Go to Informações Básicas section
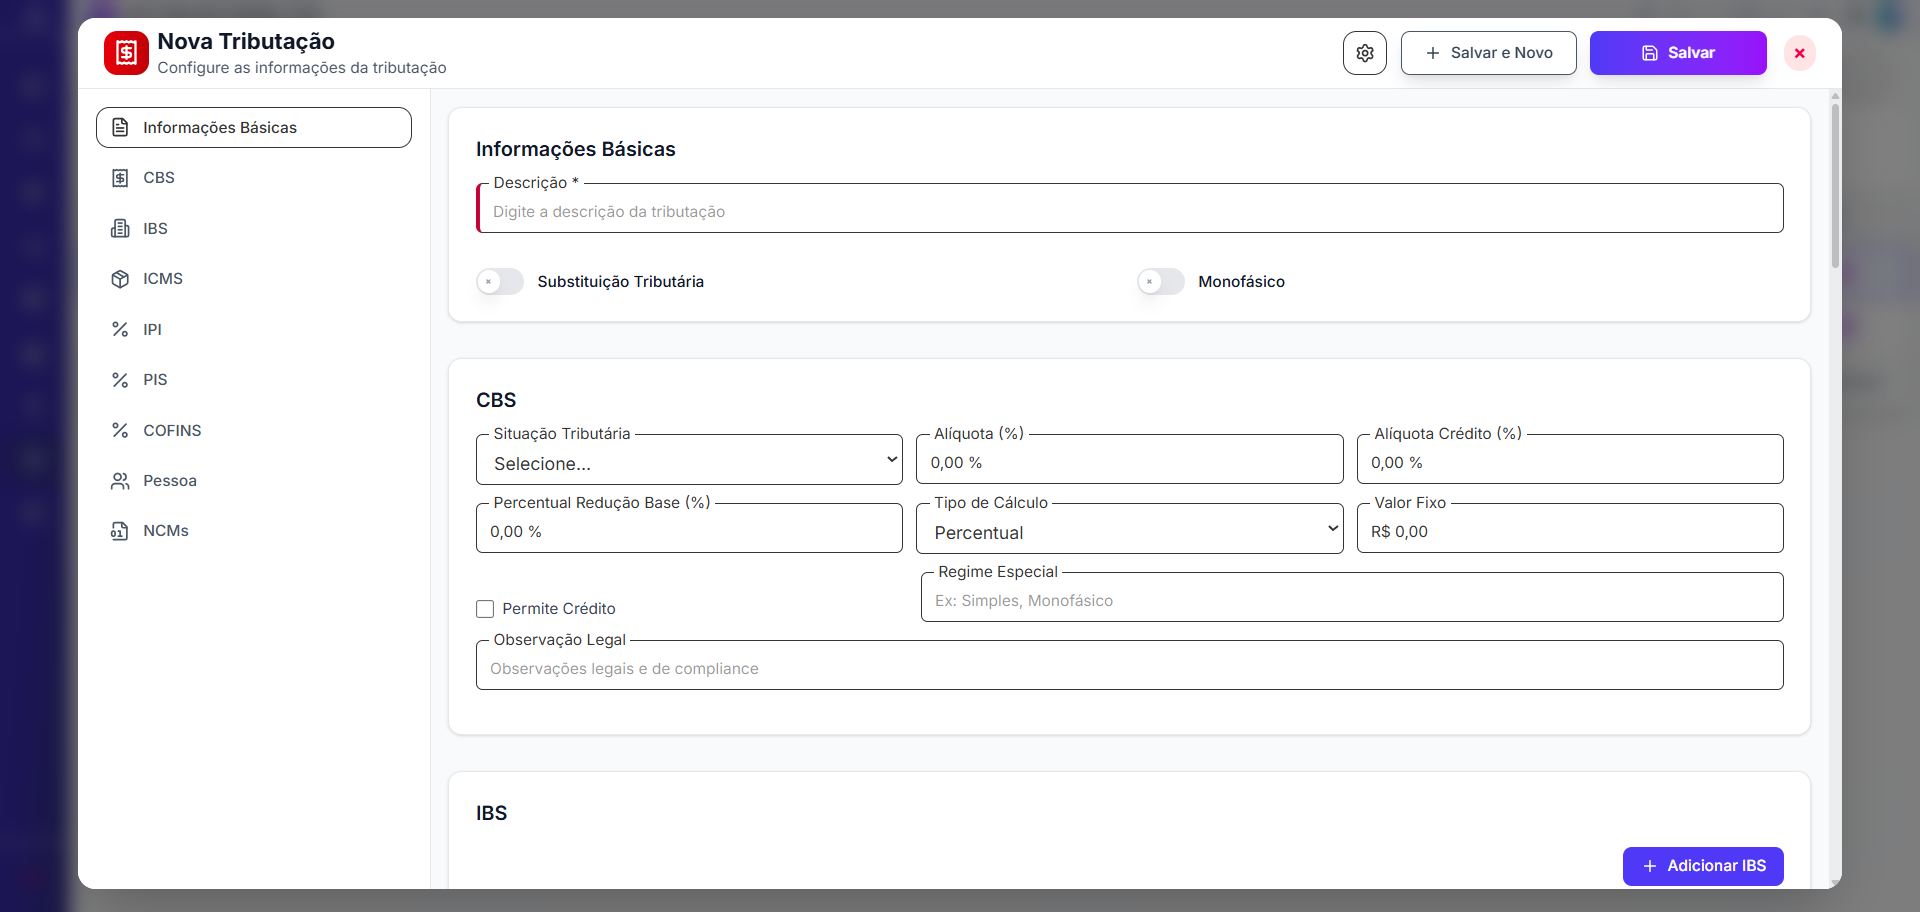 tap(254, 128)
